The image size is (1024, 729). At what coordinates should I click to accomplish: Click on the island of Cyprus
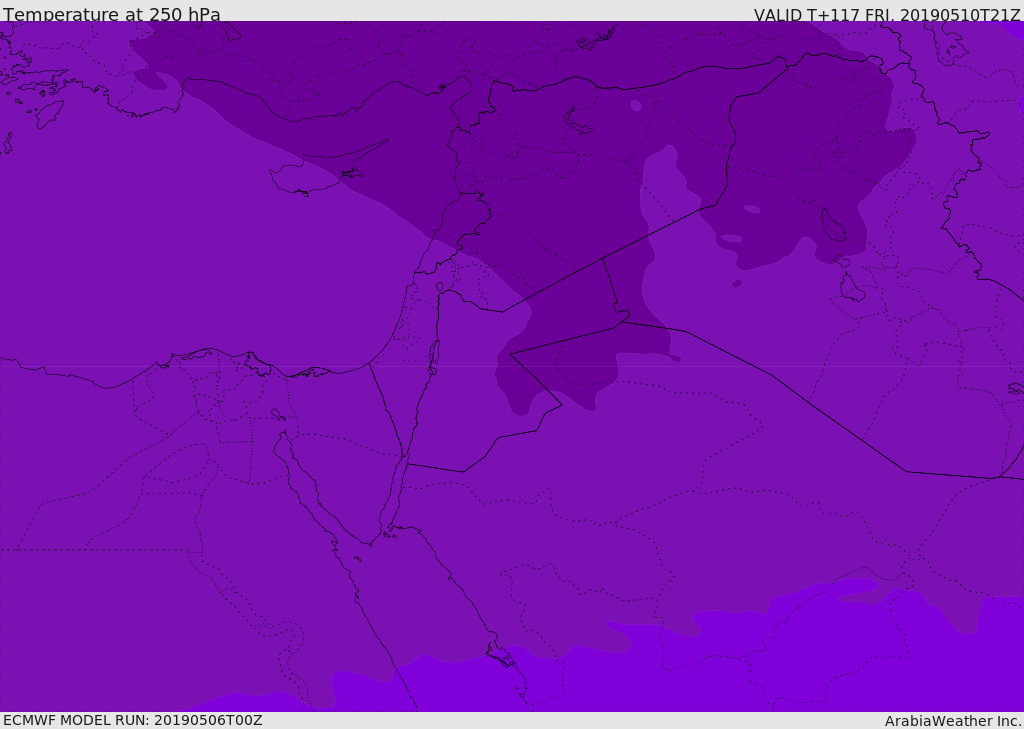pos(318,173)
